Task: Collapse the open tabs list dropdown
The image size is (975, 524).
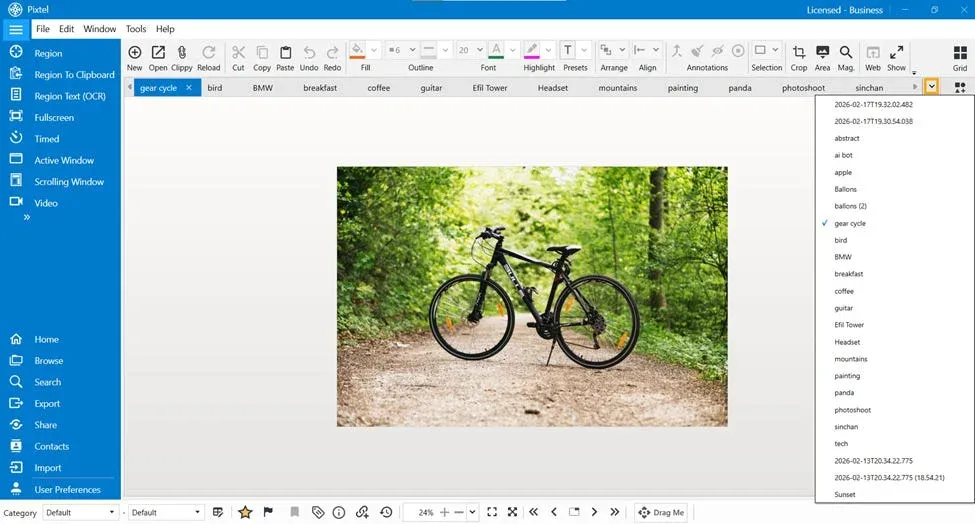Action: tap(931, 86)
